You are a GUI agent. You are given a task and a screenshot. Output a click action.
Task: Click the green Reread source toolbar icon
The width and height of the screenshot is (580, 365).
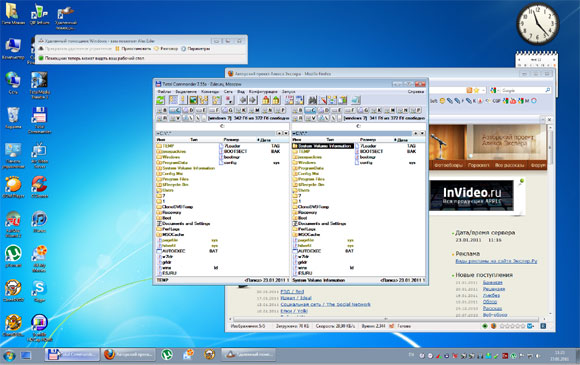(x=161, y=100)
